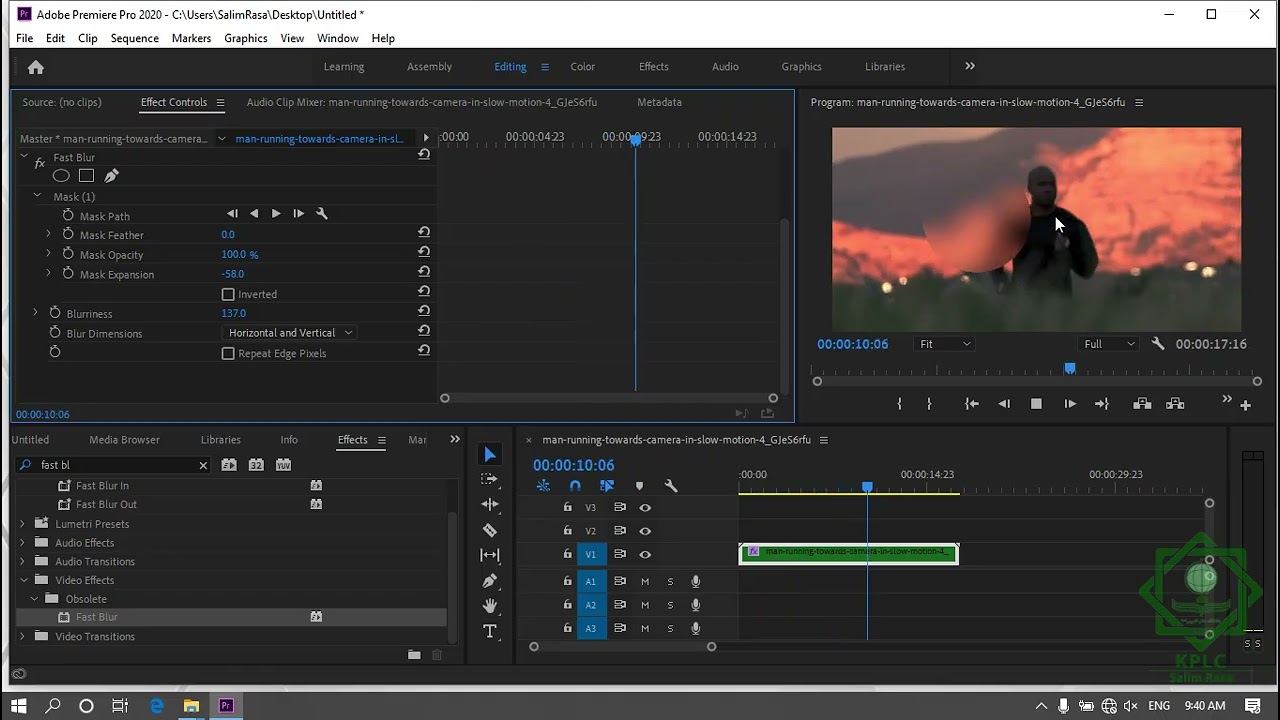Toggle Snap in timeline

coord(575,486)
